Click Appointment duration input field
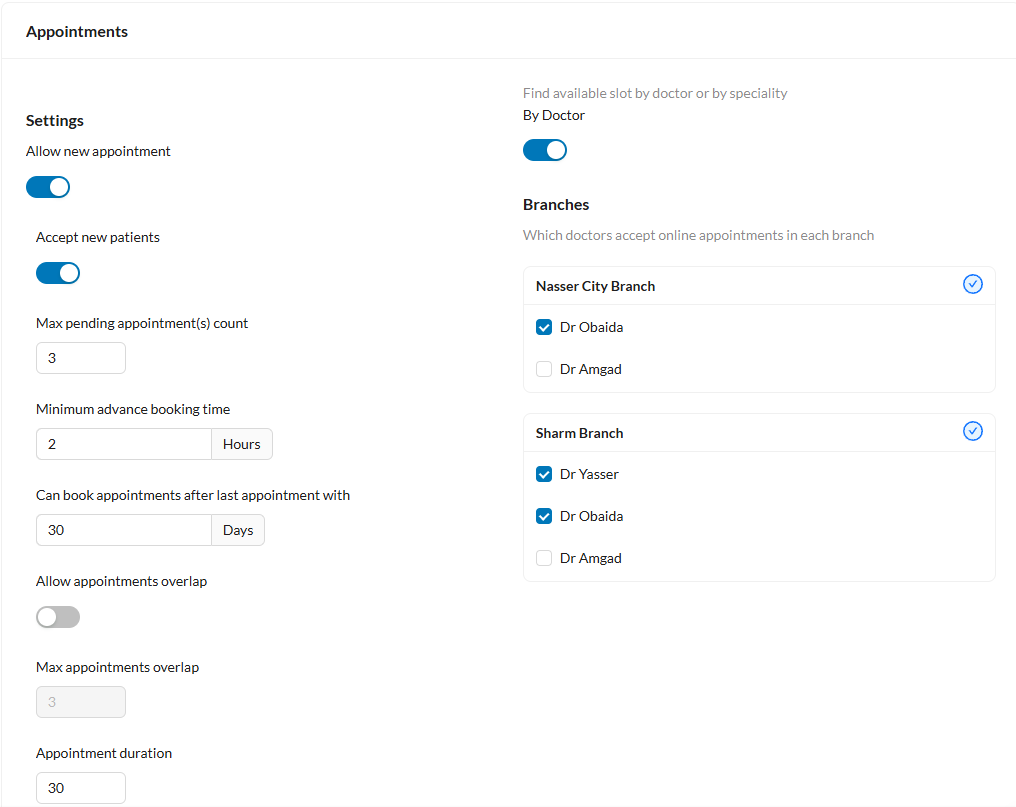This screenshot has height=807, width=1016. pos(81,788)
